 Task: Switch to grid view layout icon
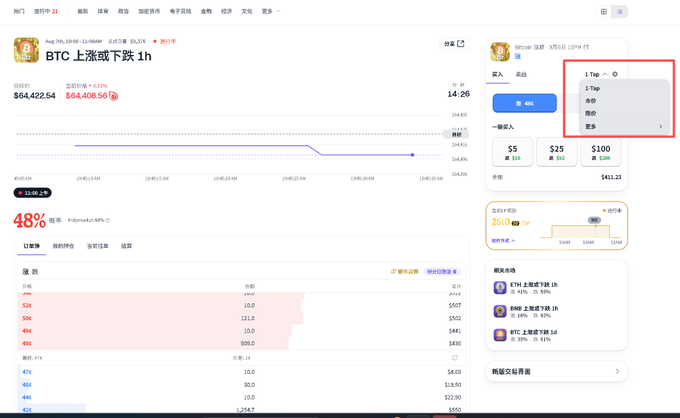603,12
